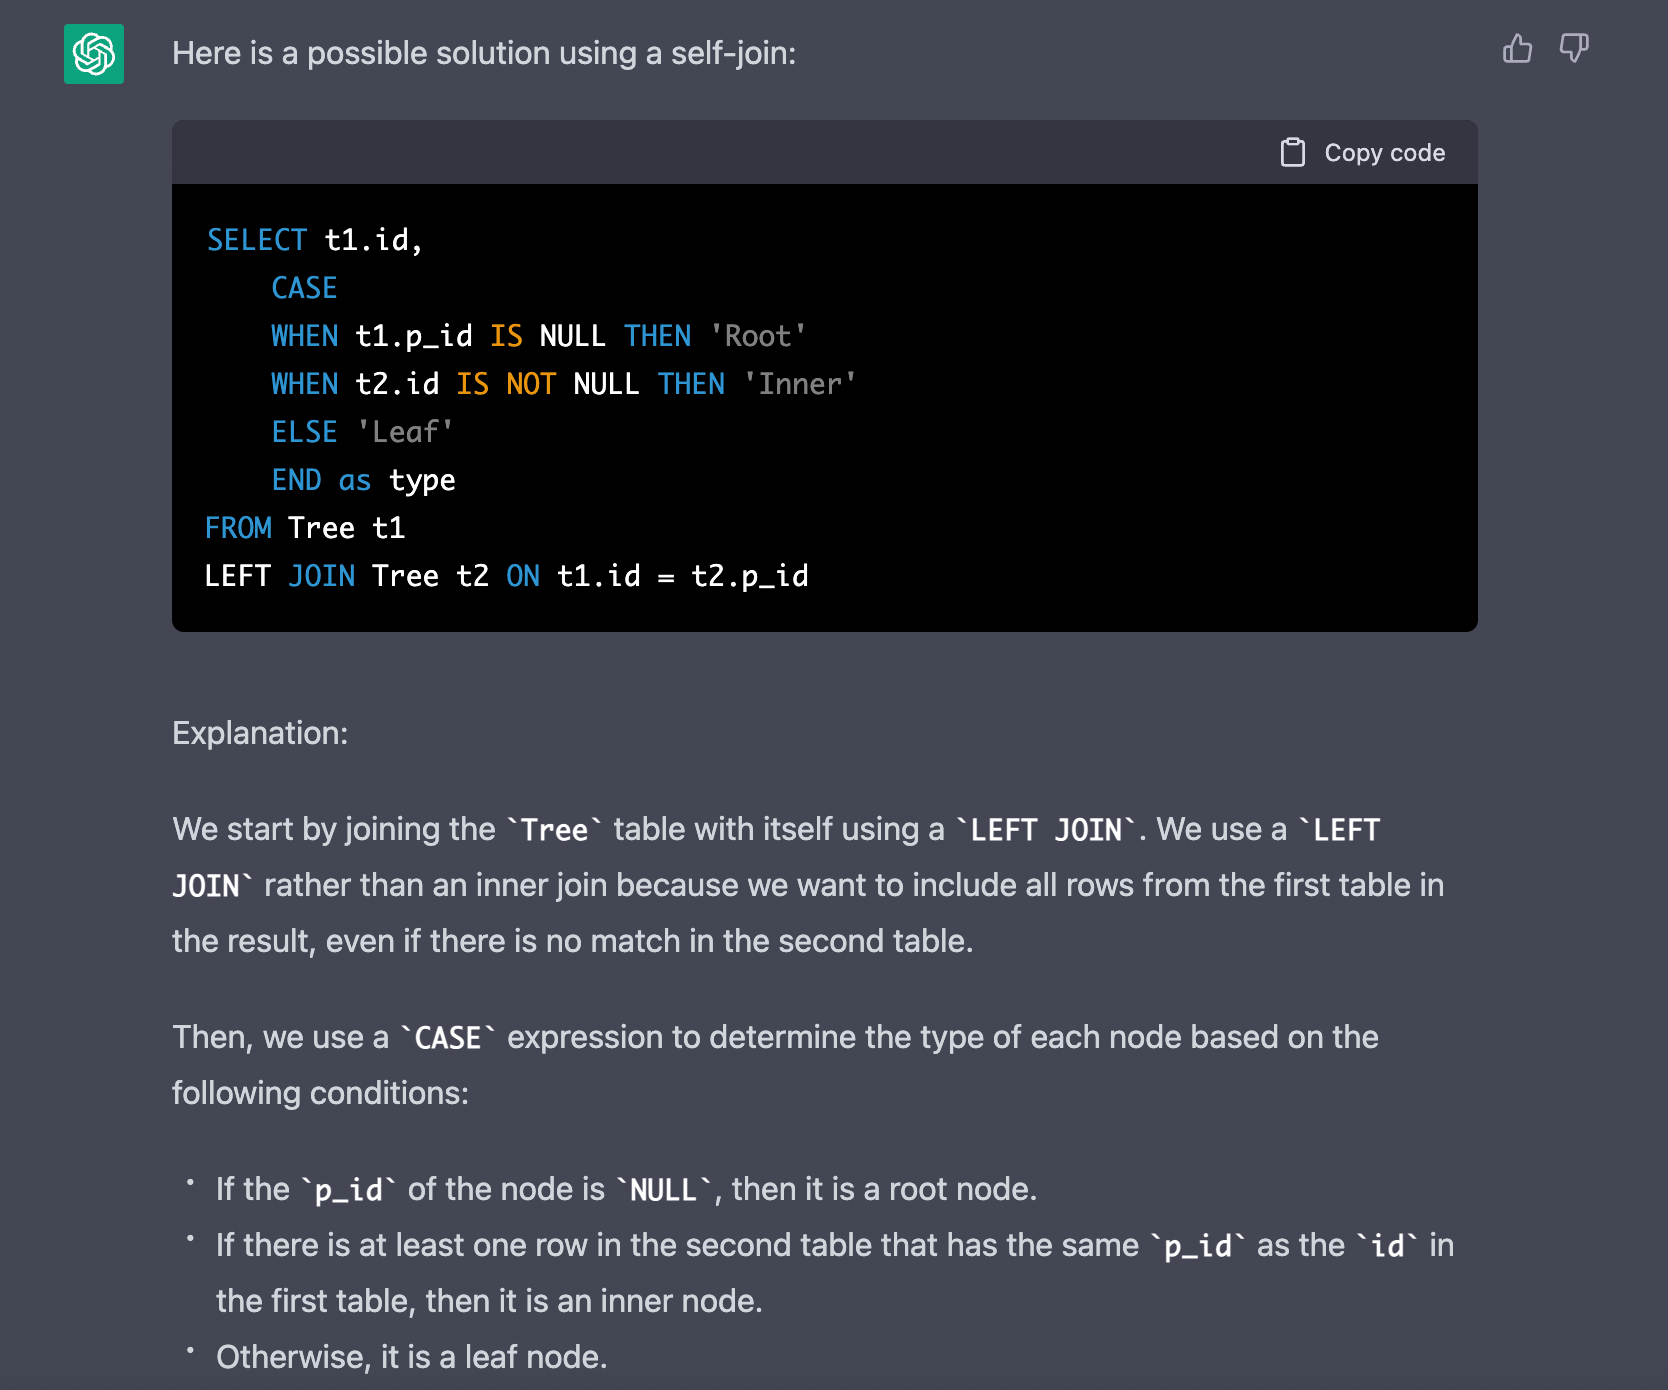Click the 'Leaf' string in the code
1668x1390 pixels.
(405, 432)
